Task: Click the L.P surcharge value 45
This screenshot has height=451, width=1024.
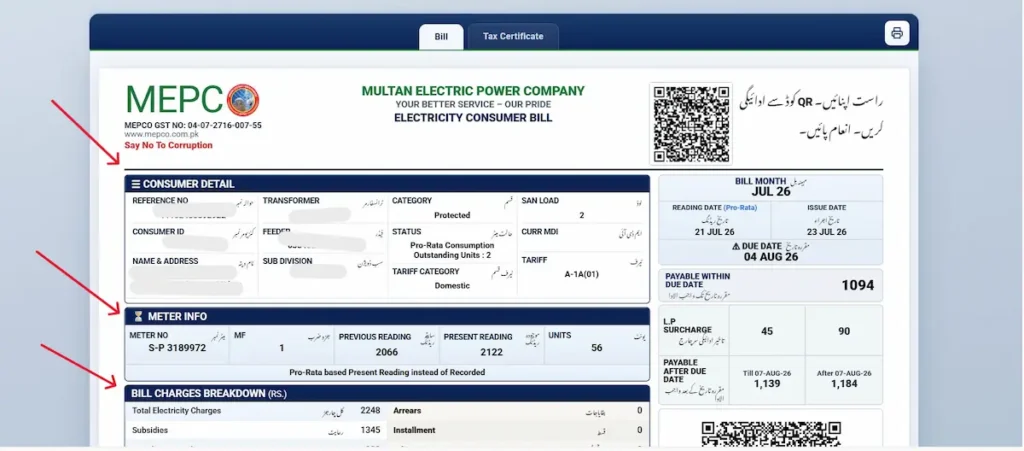Action: (x=767, y=332)
